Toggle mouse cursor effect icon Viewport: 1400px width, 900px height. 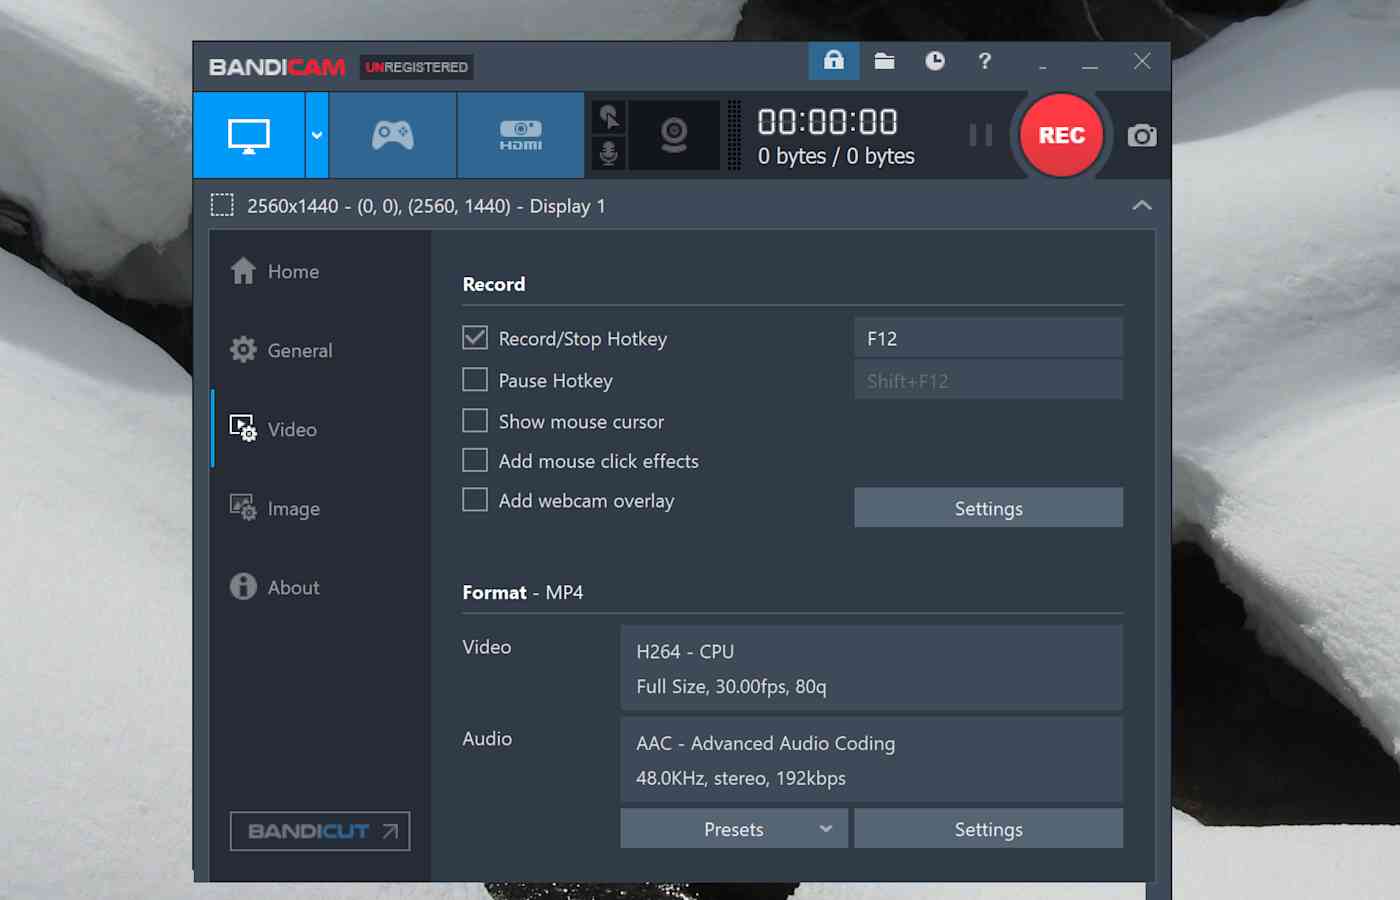[x=609, y=117]
